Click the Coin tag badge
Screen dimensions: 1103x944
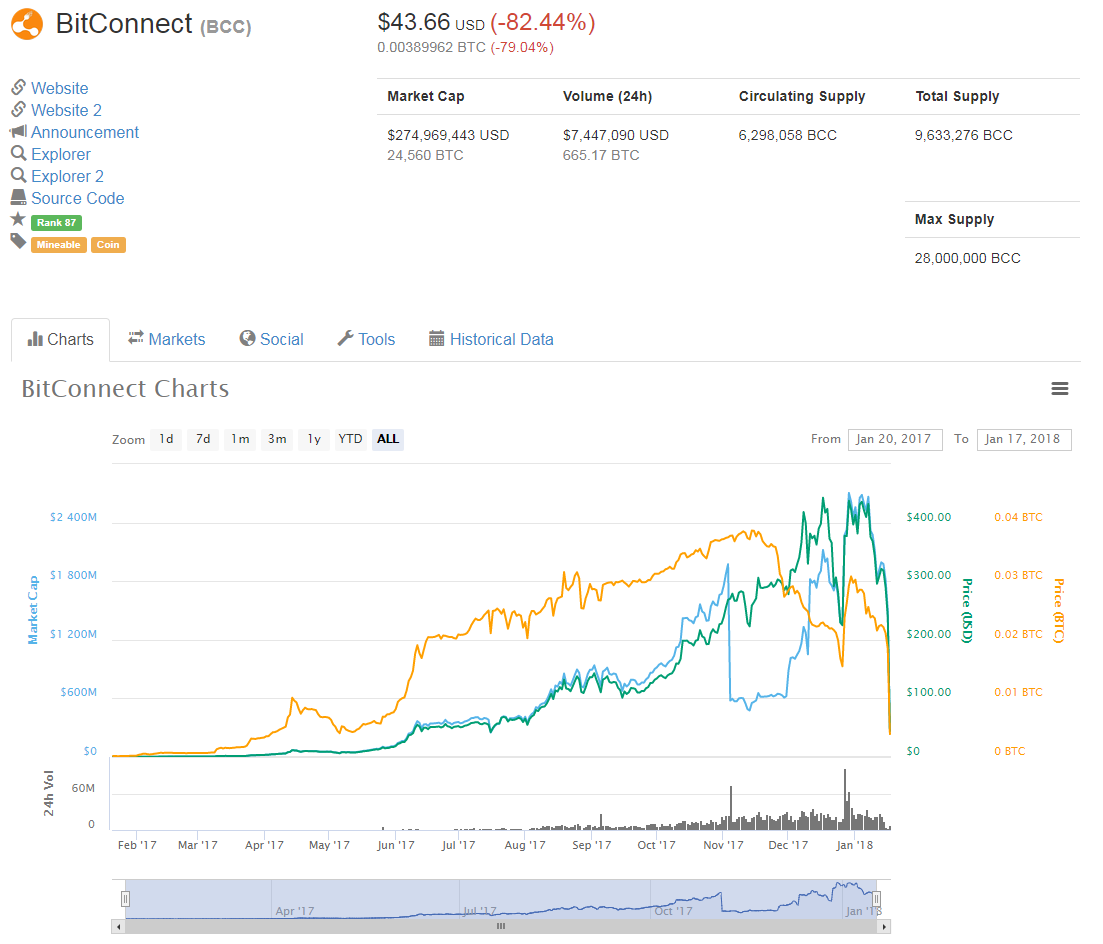point(108,245)
